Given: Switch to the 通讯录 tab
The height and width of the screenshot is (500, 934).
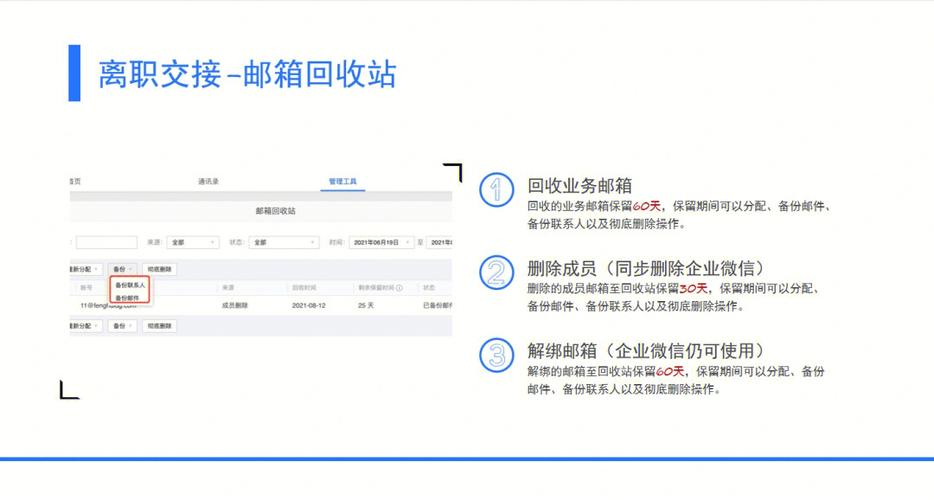Looking at the screenshot, I should (x=208, y=181).
